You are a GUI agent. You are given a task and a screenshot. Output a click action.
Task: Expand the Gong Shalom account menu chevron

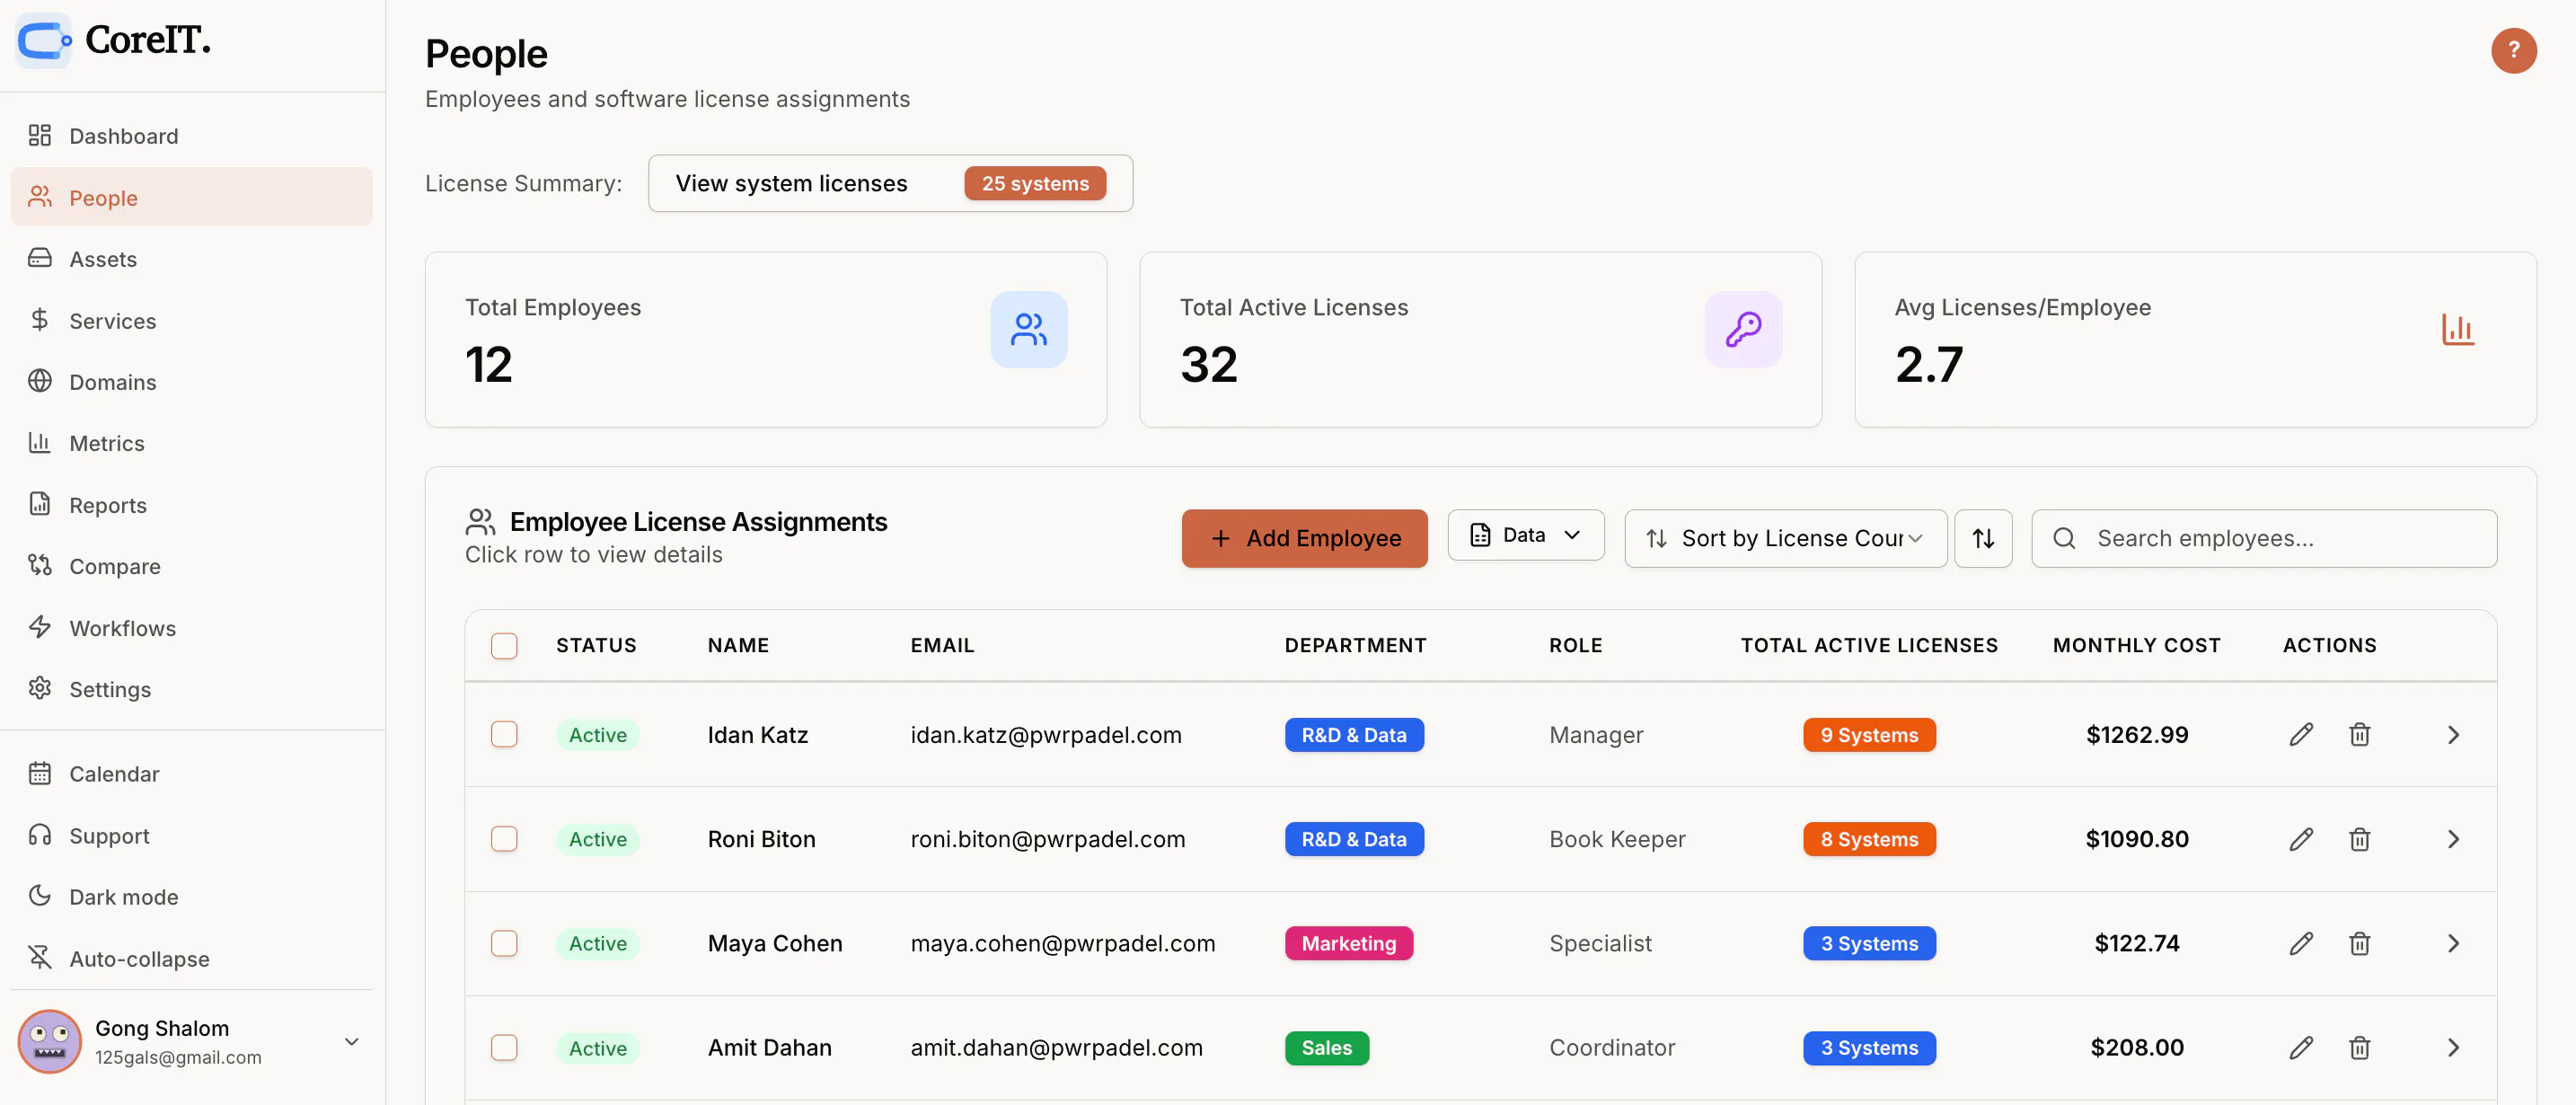351,1041
